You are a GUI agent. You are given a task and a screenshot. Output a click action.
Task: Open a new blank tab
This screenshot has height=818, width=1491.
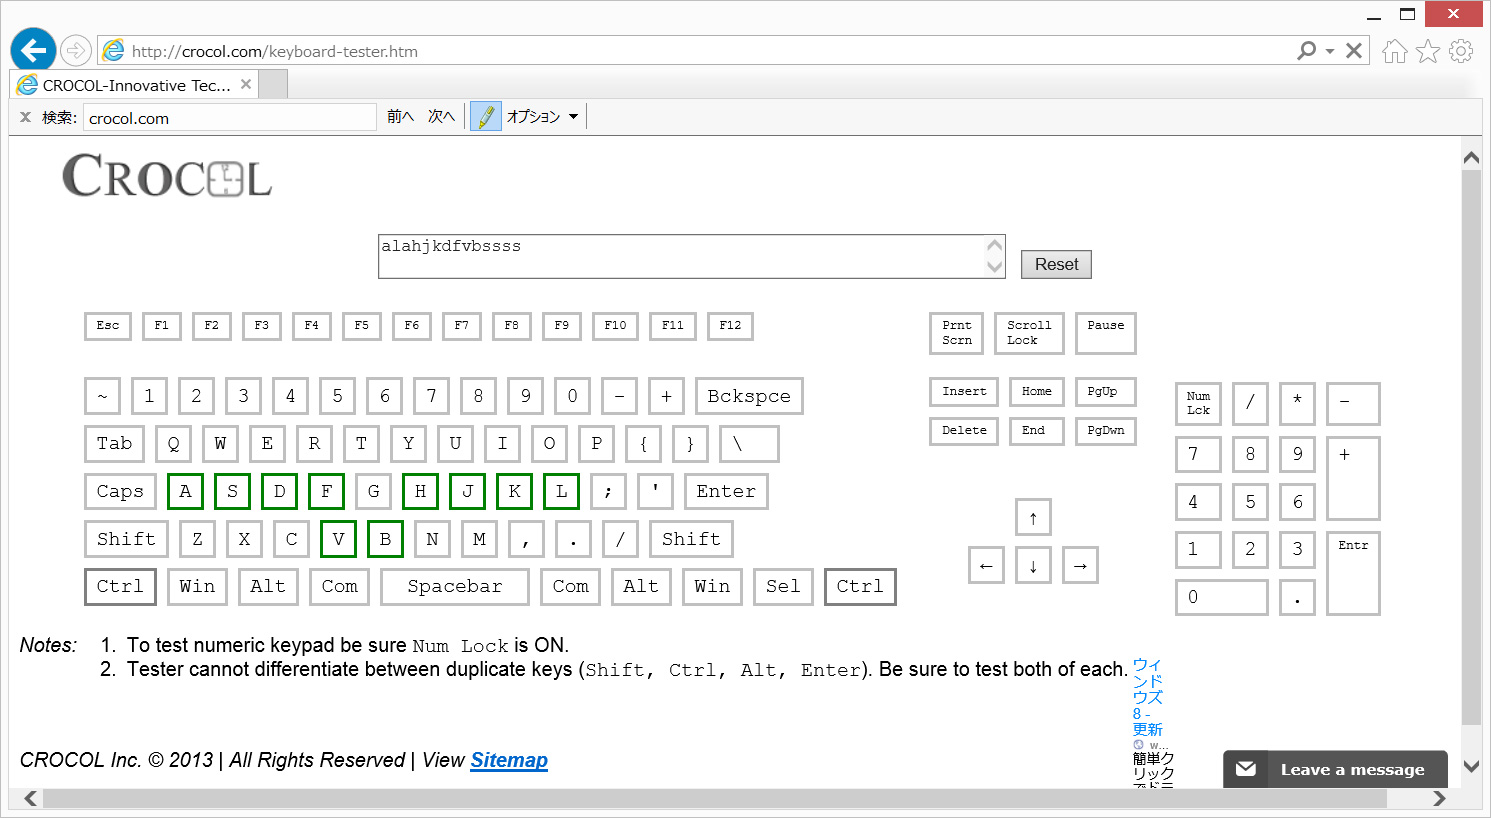click(273, 84)
